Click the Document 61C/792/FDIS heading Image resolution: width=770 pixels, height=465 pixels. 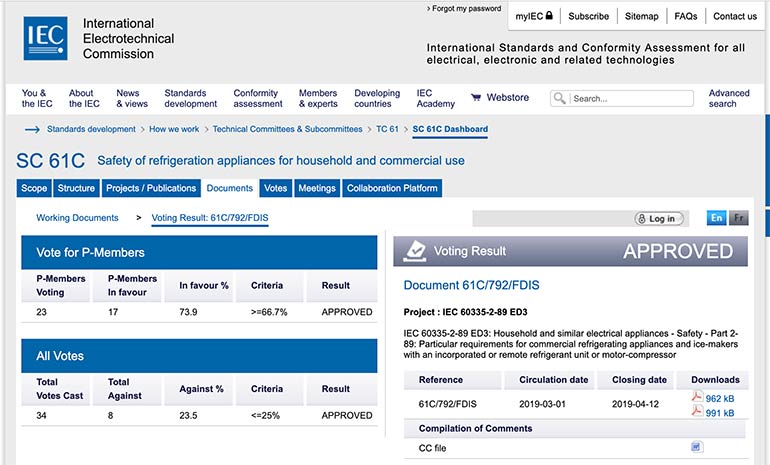coord(471,285)
